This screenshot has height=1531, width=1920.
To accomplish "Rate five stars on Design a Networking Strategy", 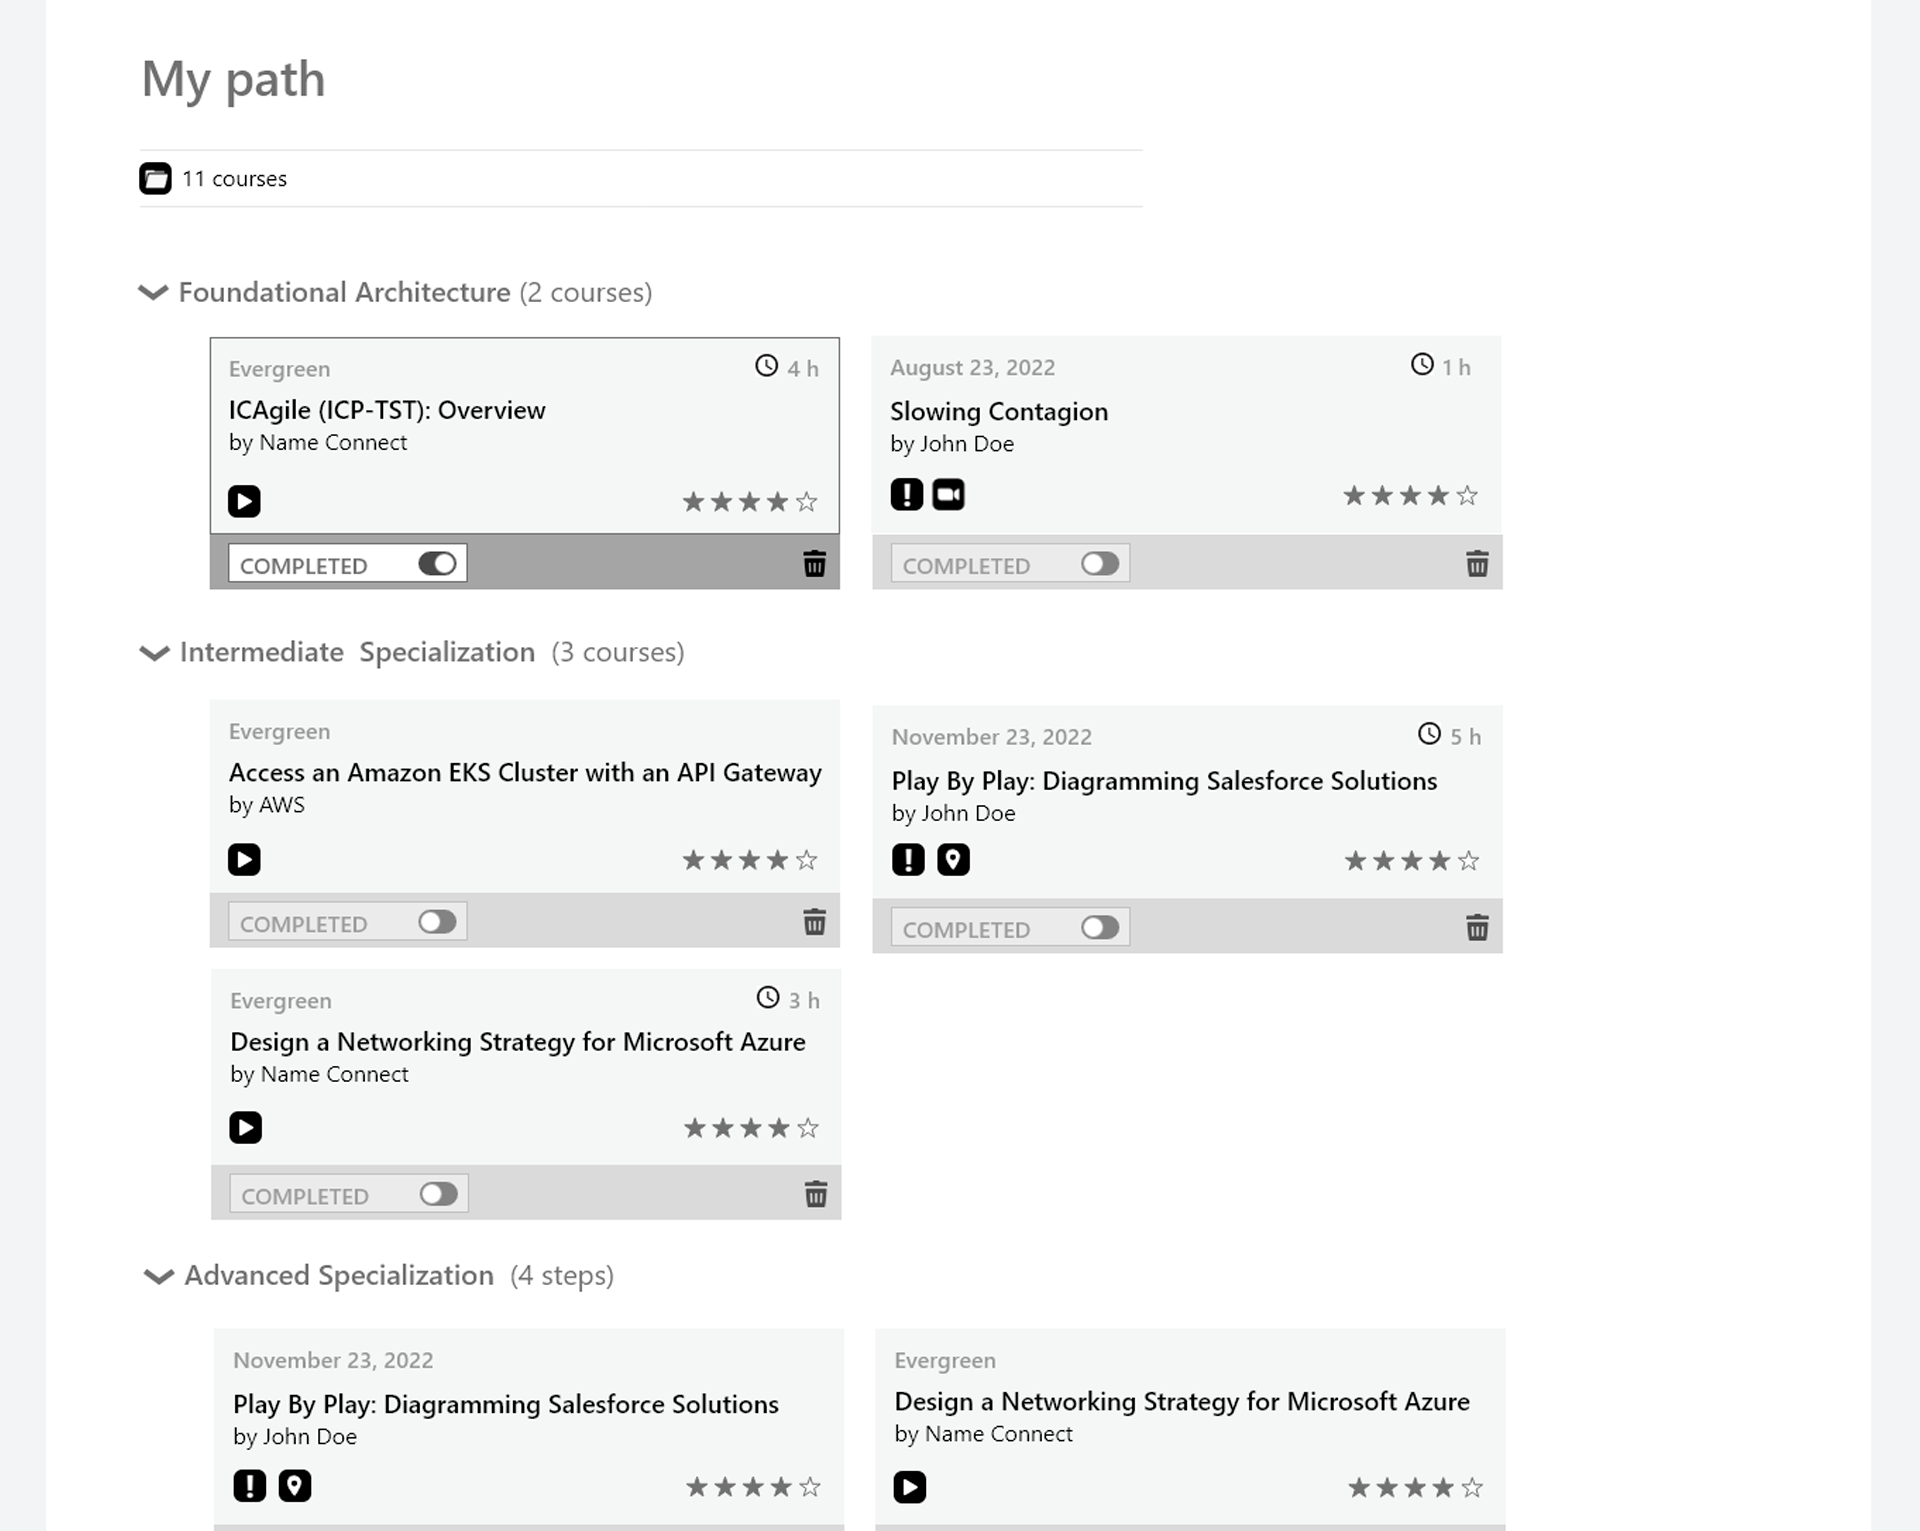I will 806,1127.
